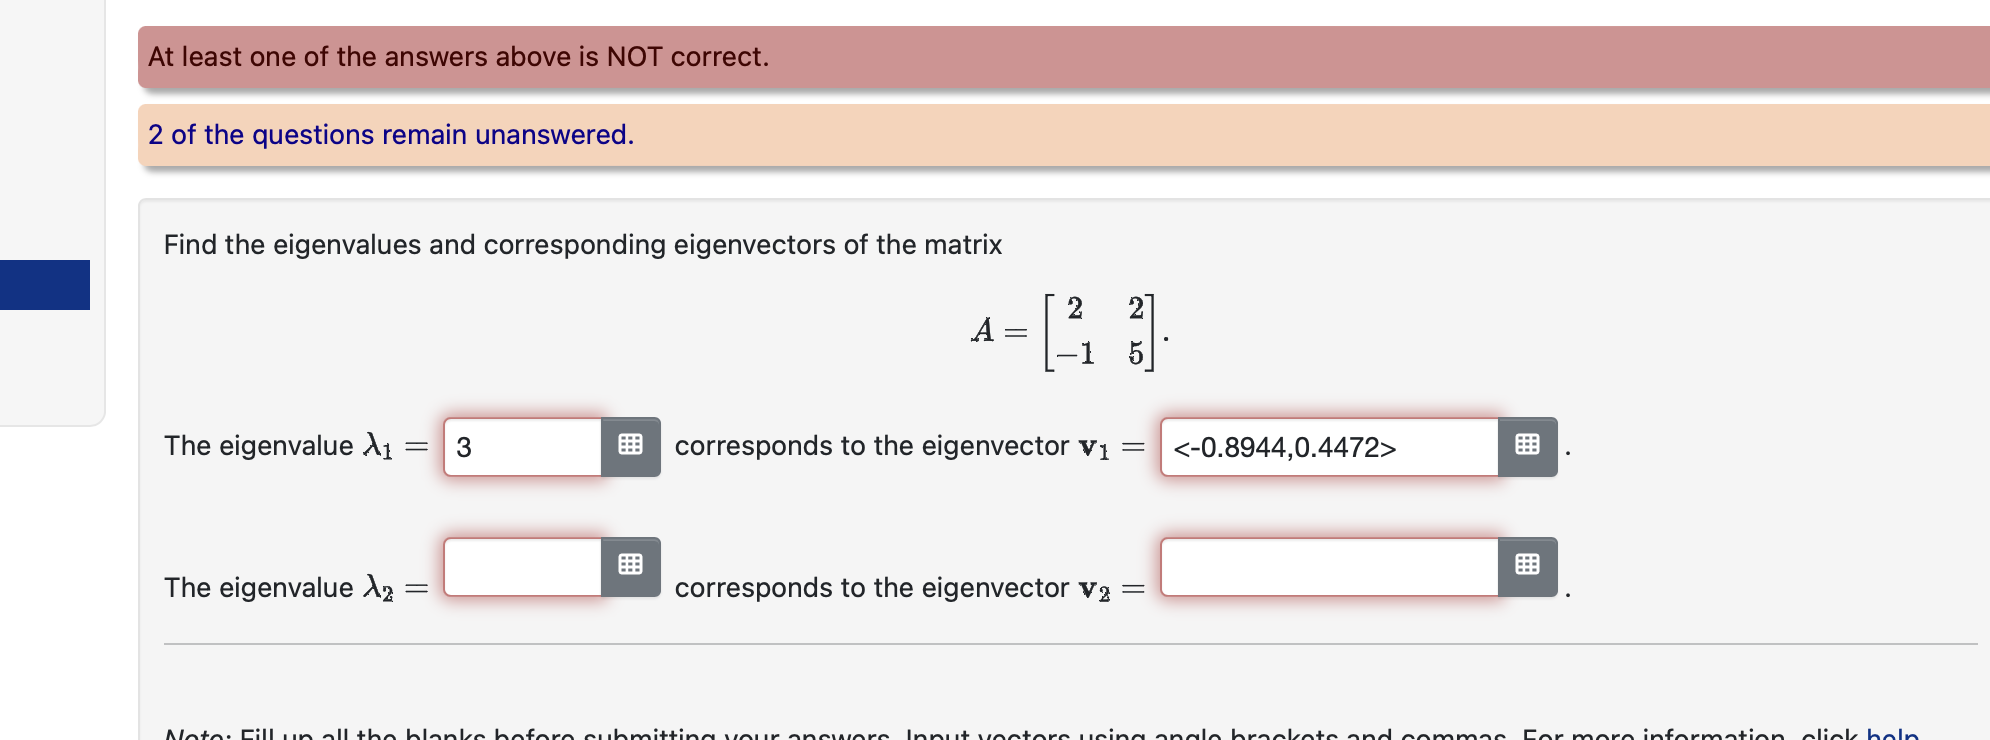Select the matrix A displayed in the problem

1068,330
